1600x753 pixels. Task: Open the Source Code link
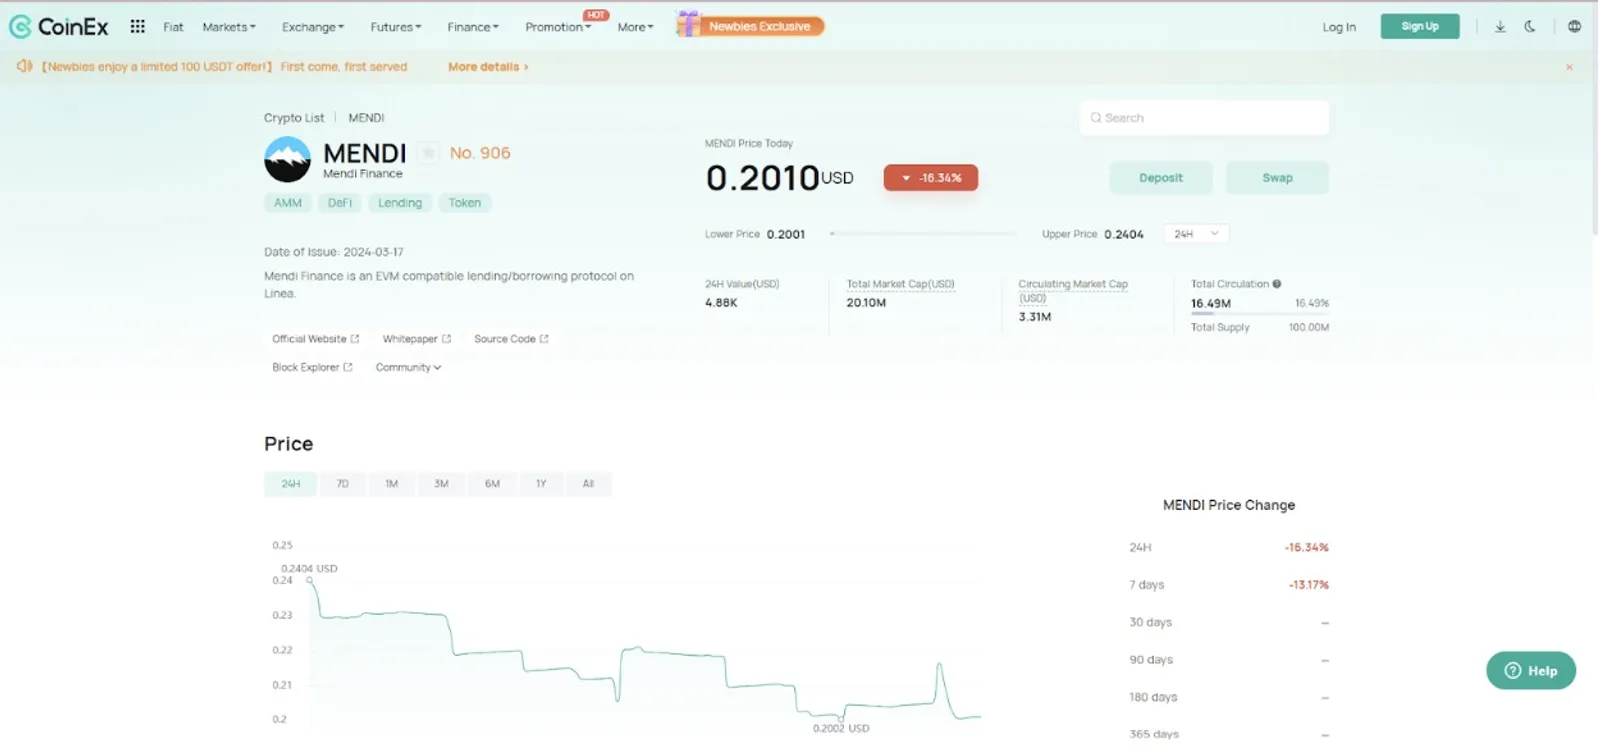(x=511, y=339)
